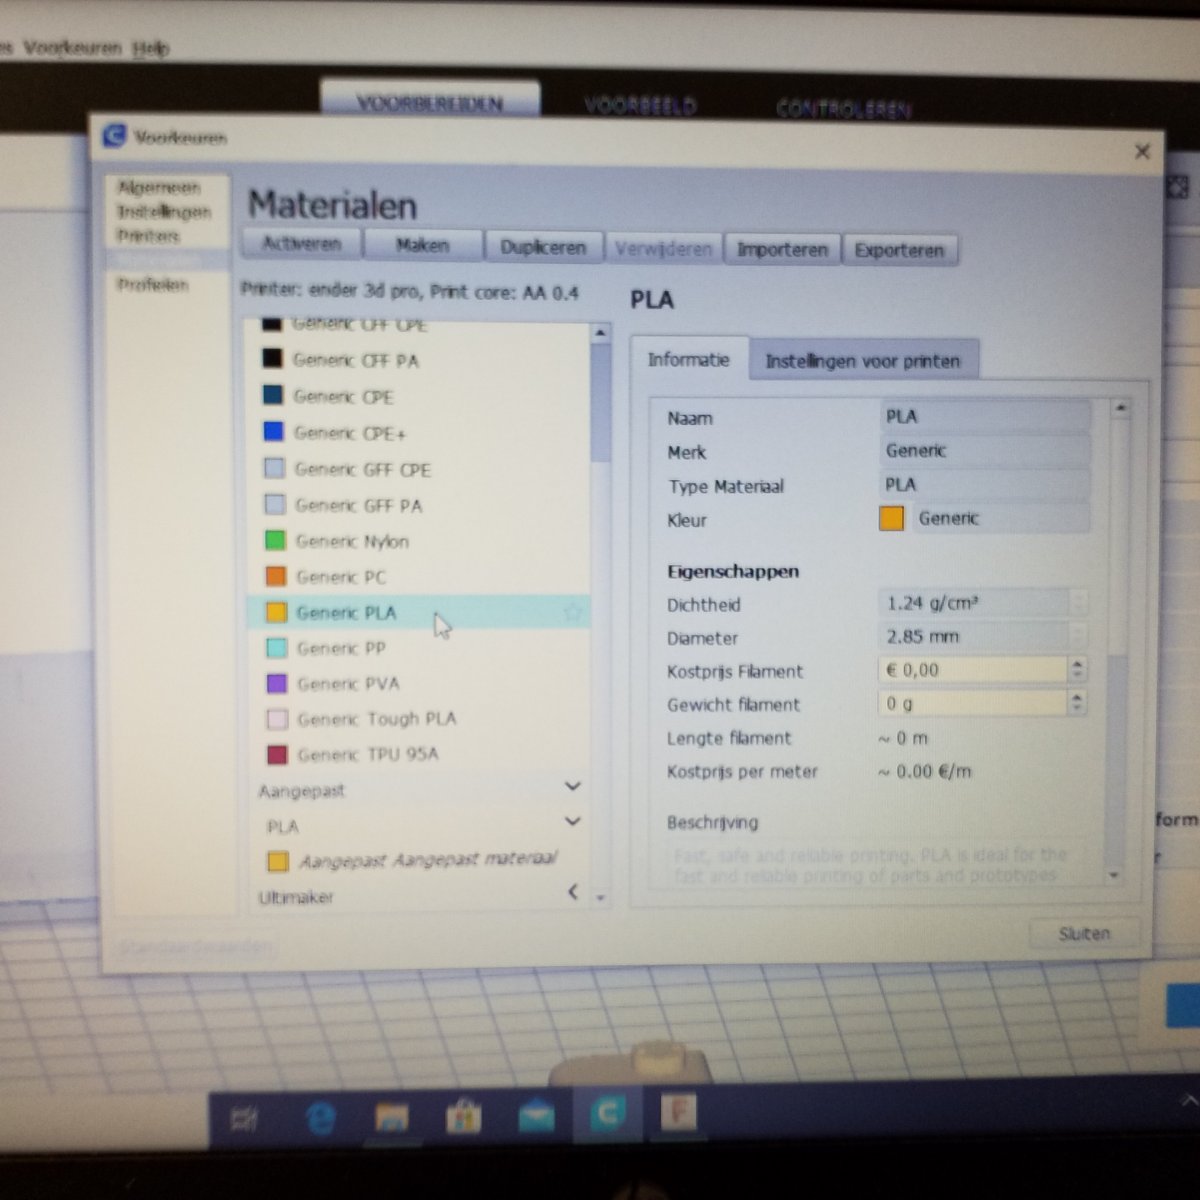Viewport: 1200px width, 1200px height.
Task: Adjust Gewicht filament with stepper arrows
Action: 1077,704
